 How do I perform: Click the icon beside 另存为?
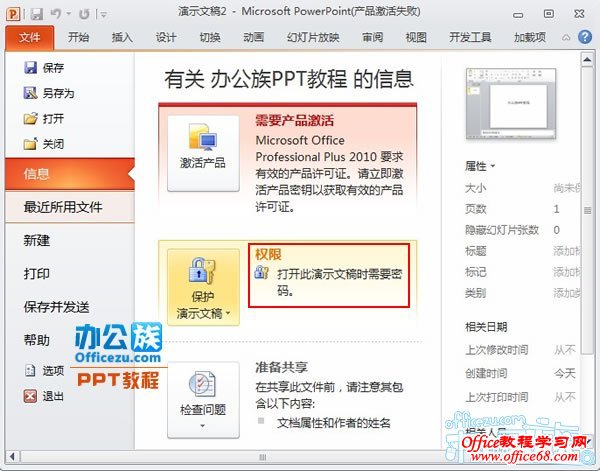coord(30,93)
